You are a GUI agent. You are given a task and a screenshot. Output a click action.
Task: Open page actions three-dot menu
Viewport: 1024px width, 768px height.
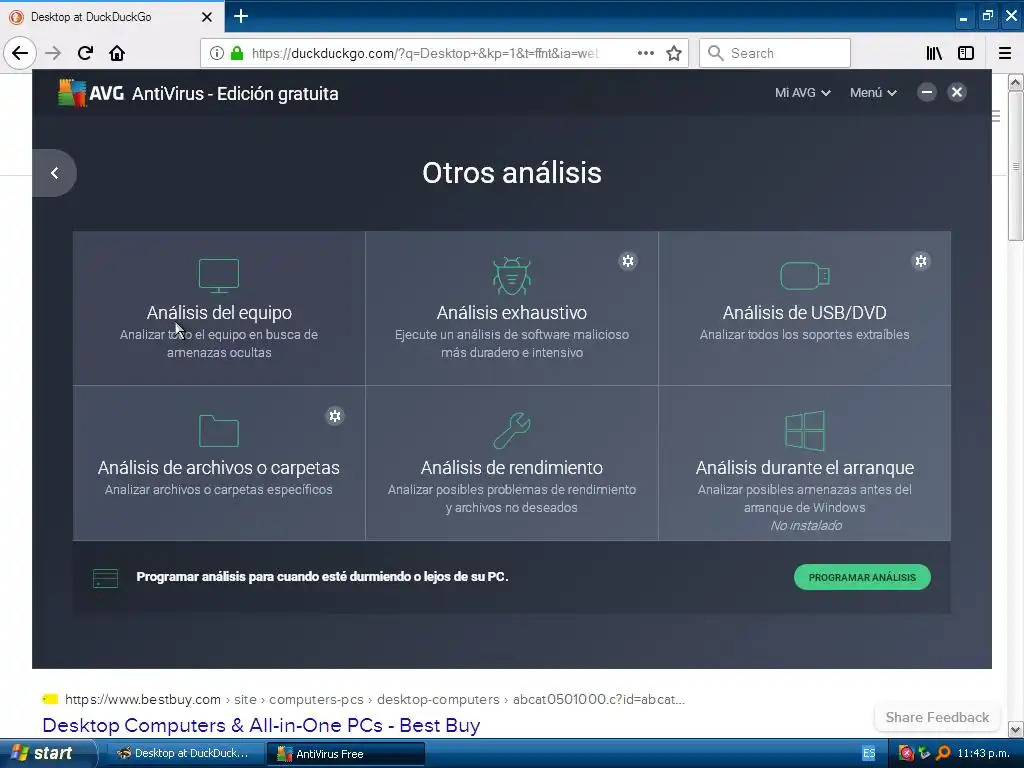coord(645,53)
